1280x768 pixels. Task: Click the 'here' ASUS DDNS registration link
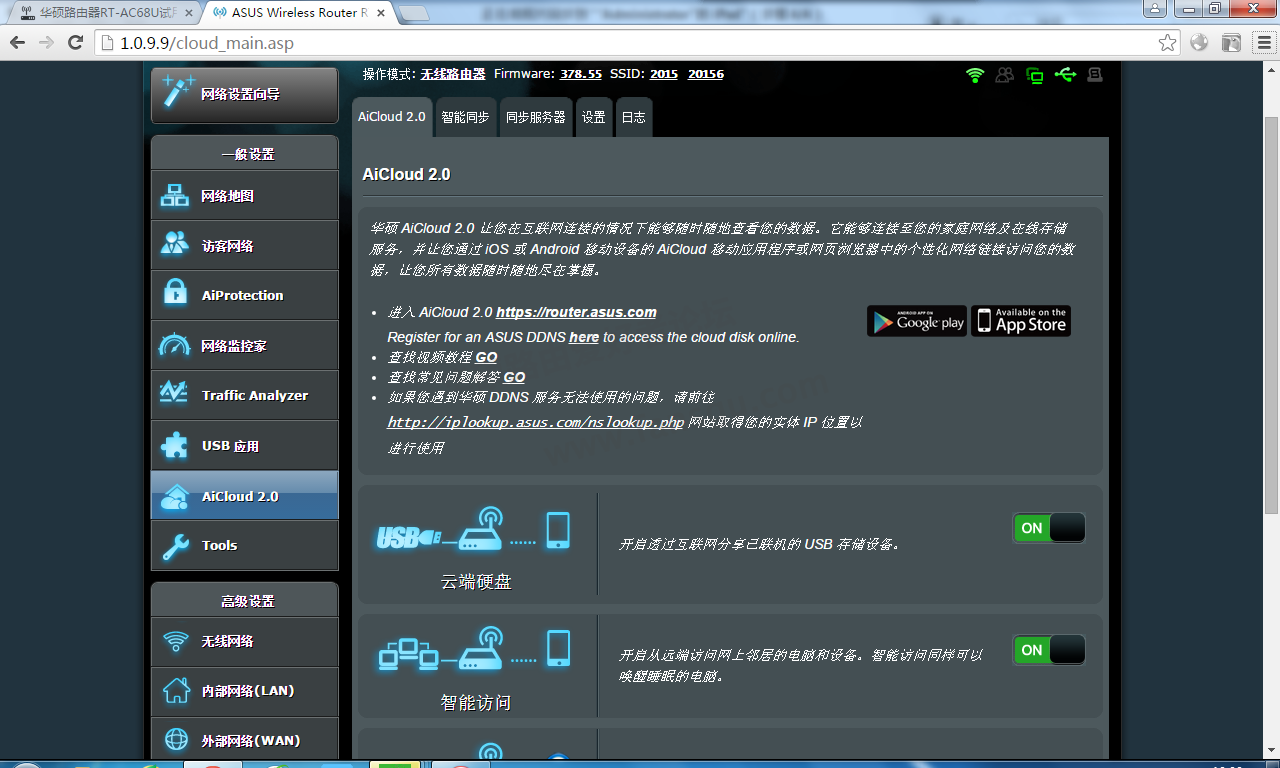[584, 338]
